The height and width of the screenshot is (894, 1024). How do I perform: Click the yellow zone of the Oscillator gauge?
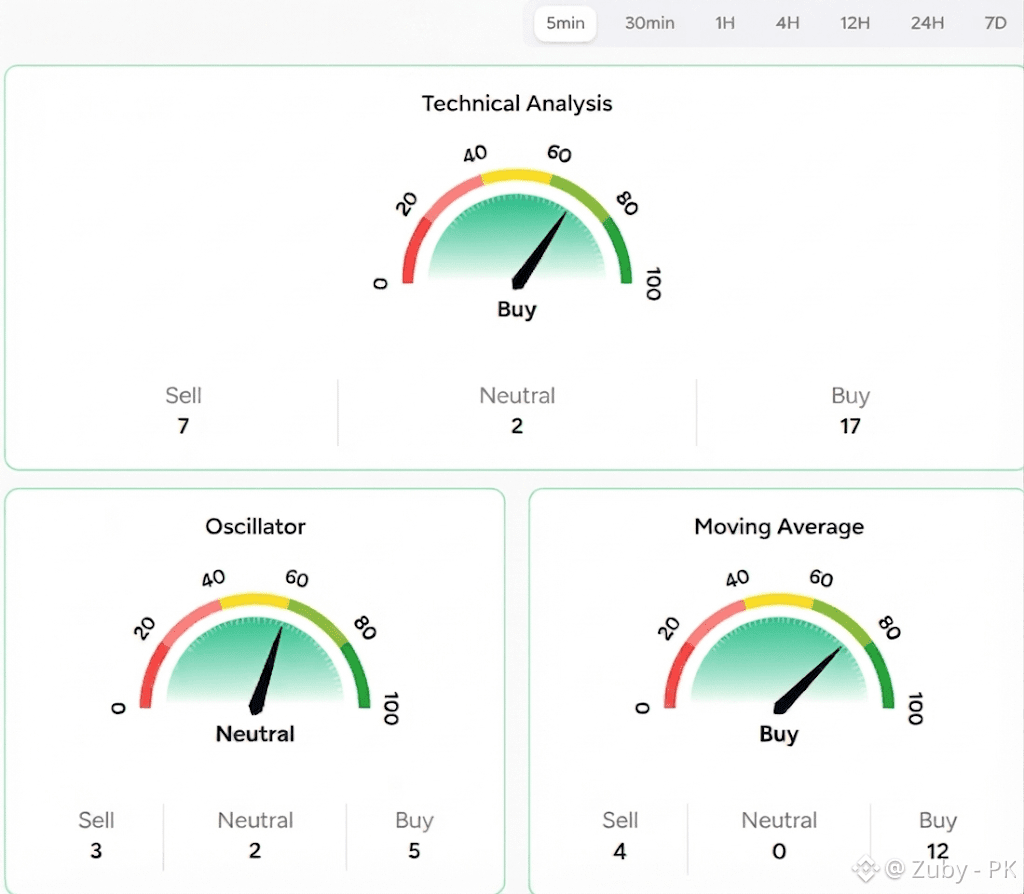(255, 599)
